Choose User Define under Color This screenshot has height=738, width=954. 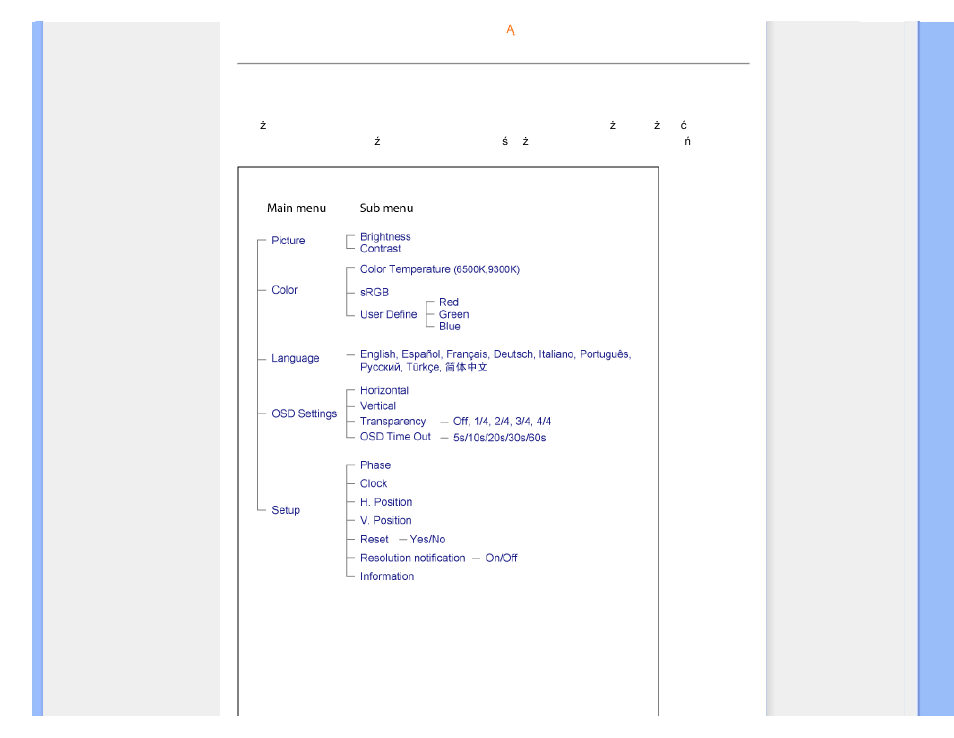pyautogui.click(x=388, y=315)
